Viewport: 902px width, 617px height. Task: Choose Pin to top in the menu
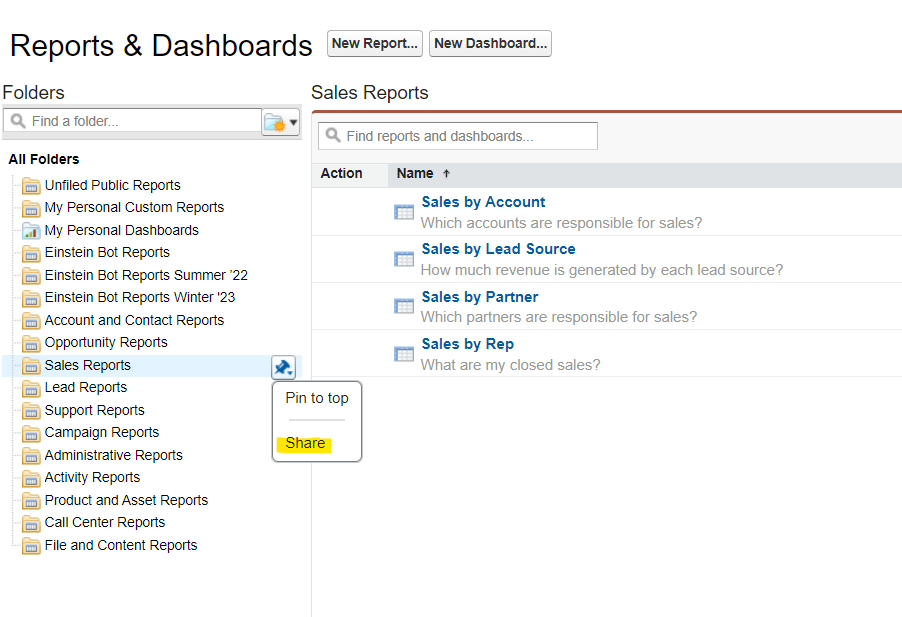[x=317, y=398]
